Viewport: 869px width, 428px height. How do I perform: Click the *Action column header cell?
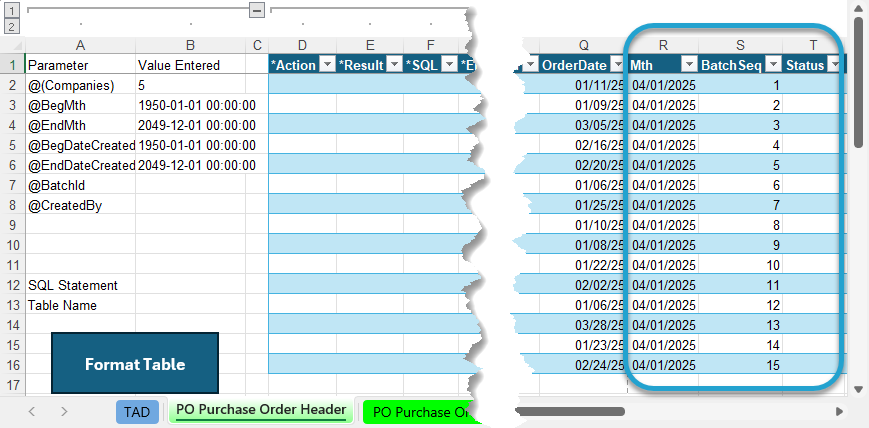tap(302, 65)
